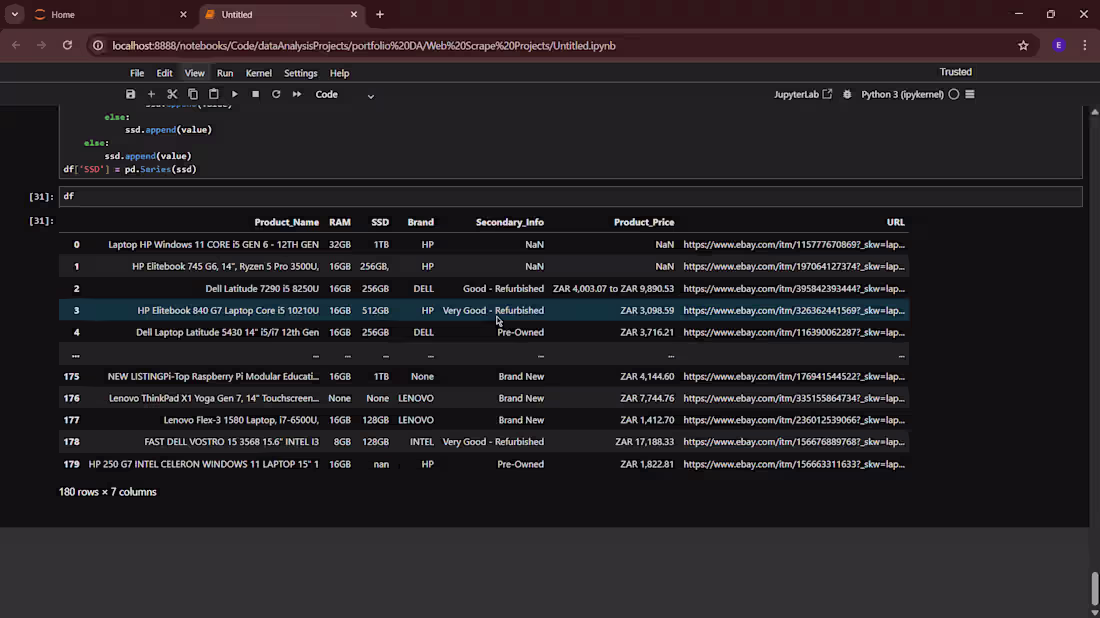Click the SSD column header
Image resolution: width=1100 pixels, height=618 pixels.
tap(380, 222)
